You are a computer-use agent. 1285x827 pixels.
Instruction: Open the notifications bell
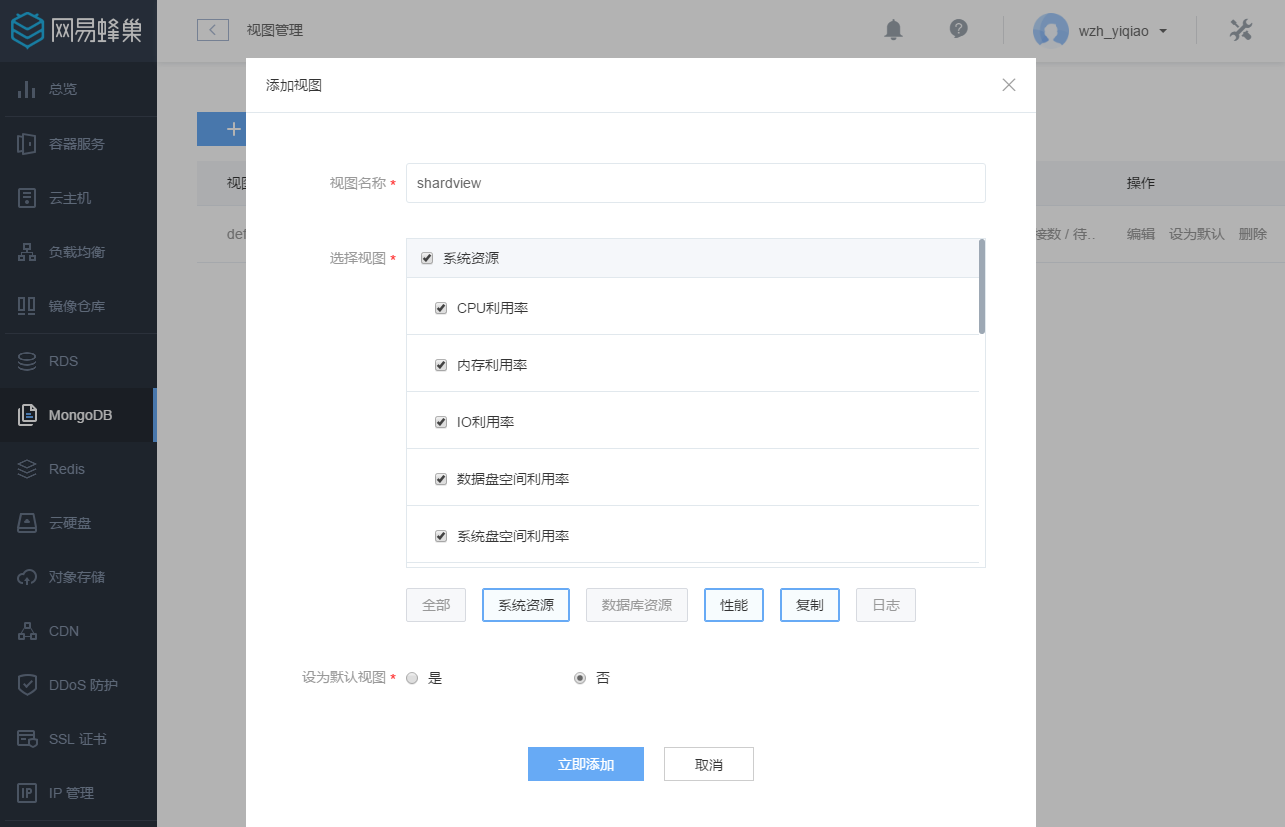coord(893,30)
